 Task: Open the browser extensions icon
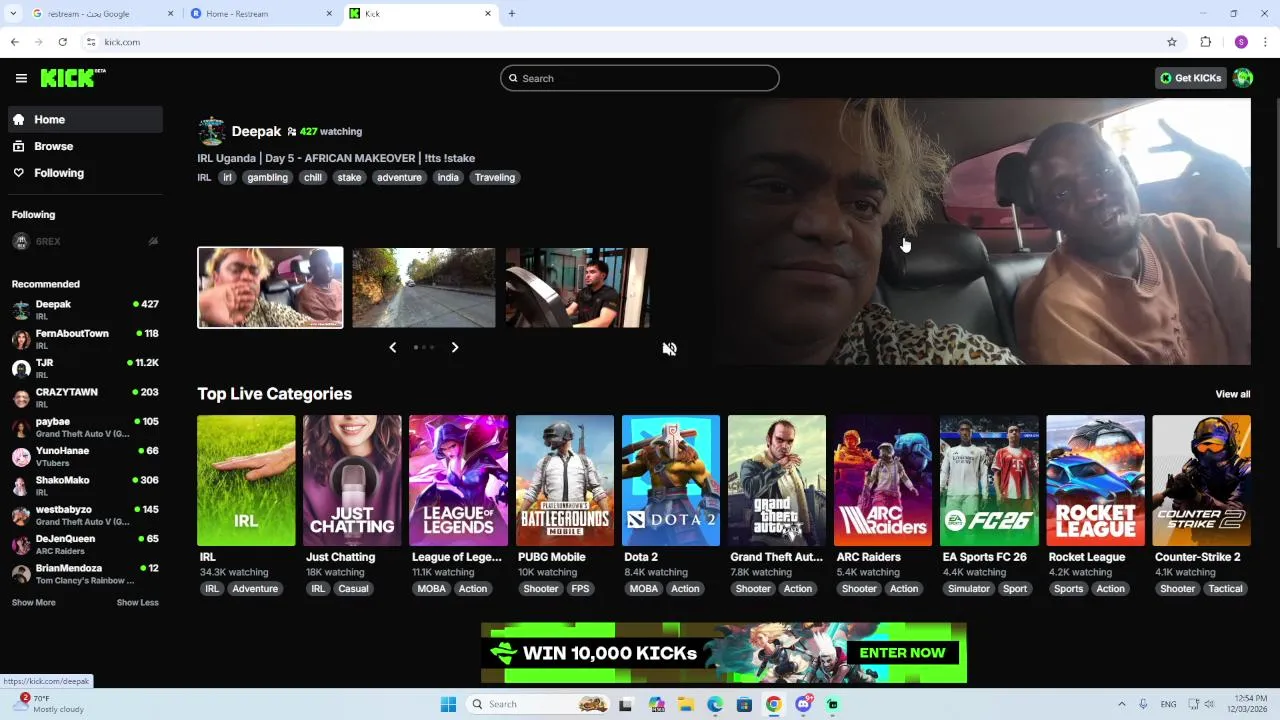tap(1205, 42)
